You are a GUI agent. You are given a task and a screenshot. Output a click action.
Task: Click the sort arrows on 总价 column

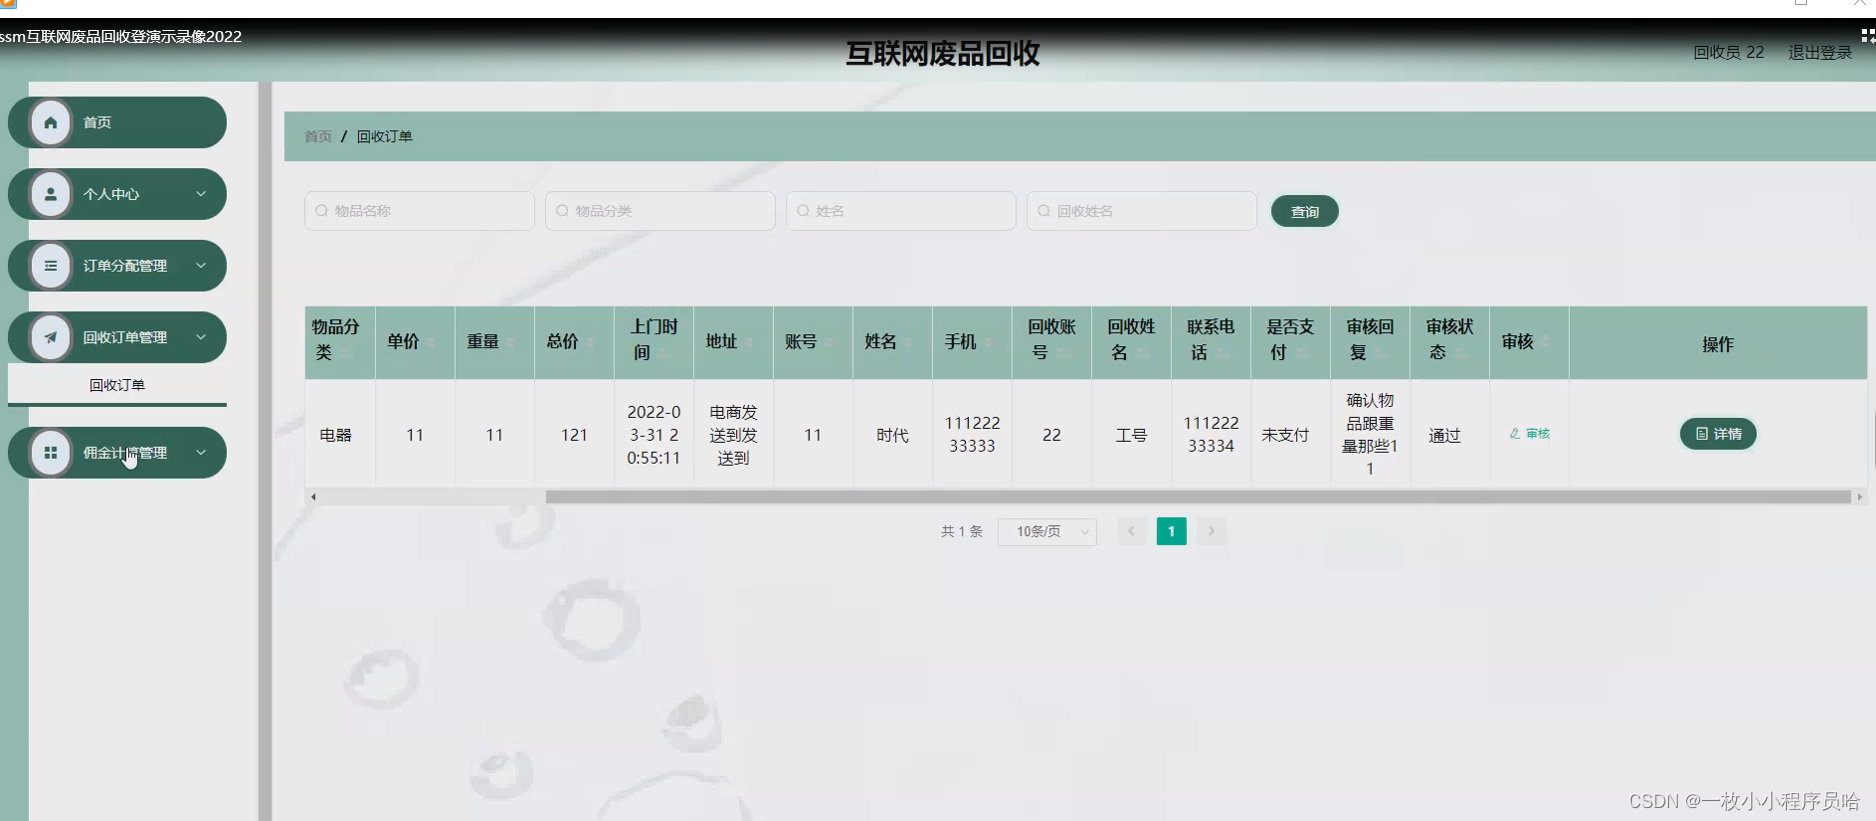coord(590,342)
